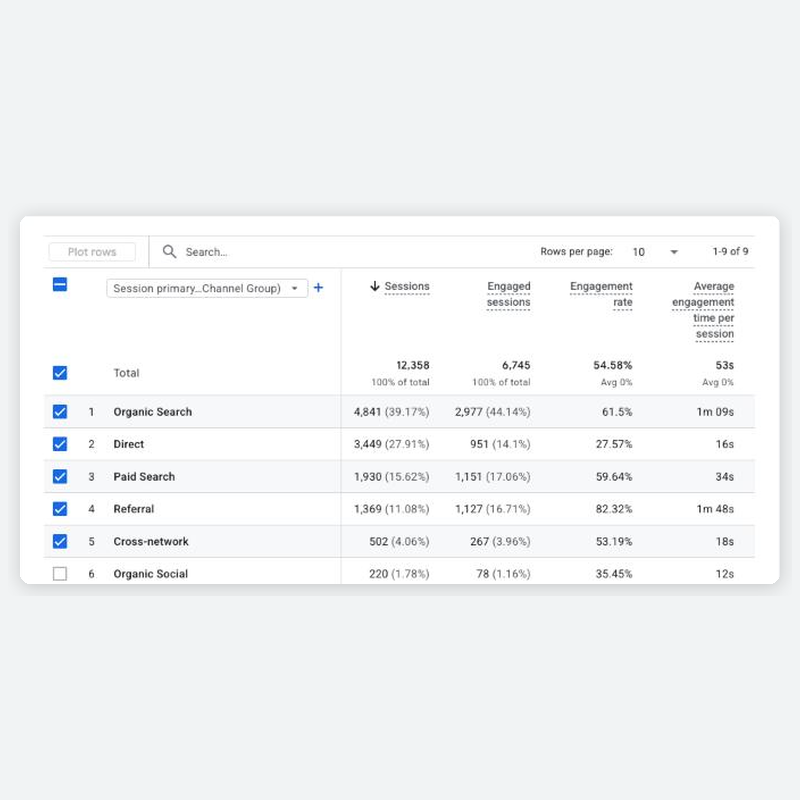
Task: Select the Organic Search channel name
Action: (153, 412)
